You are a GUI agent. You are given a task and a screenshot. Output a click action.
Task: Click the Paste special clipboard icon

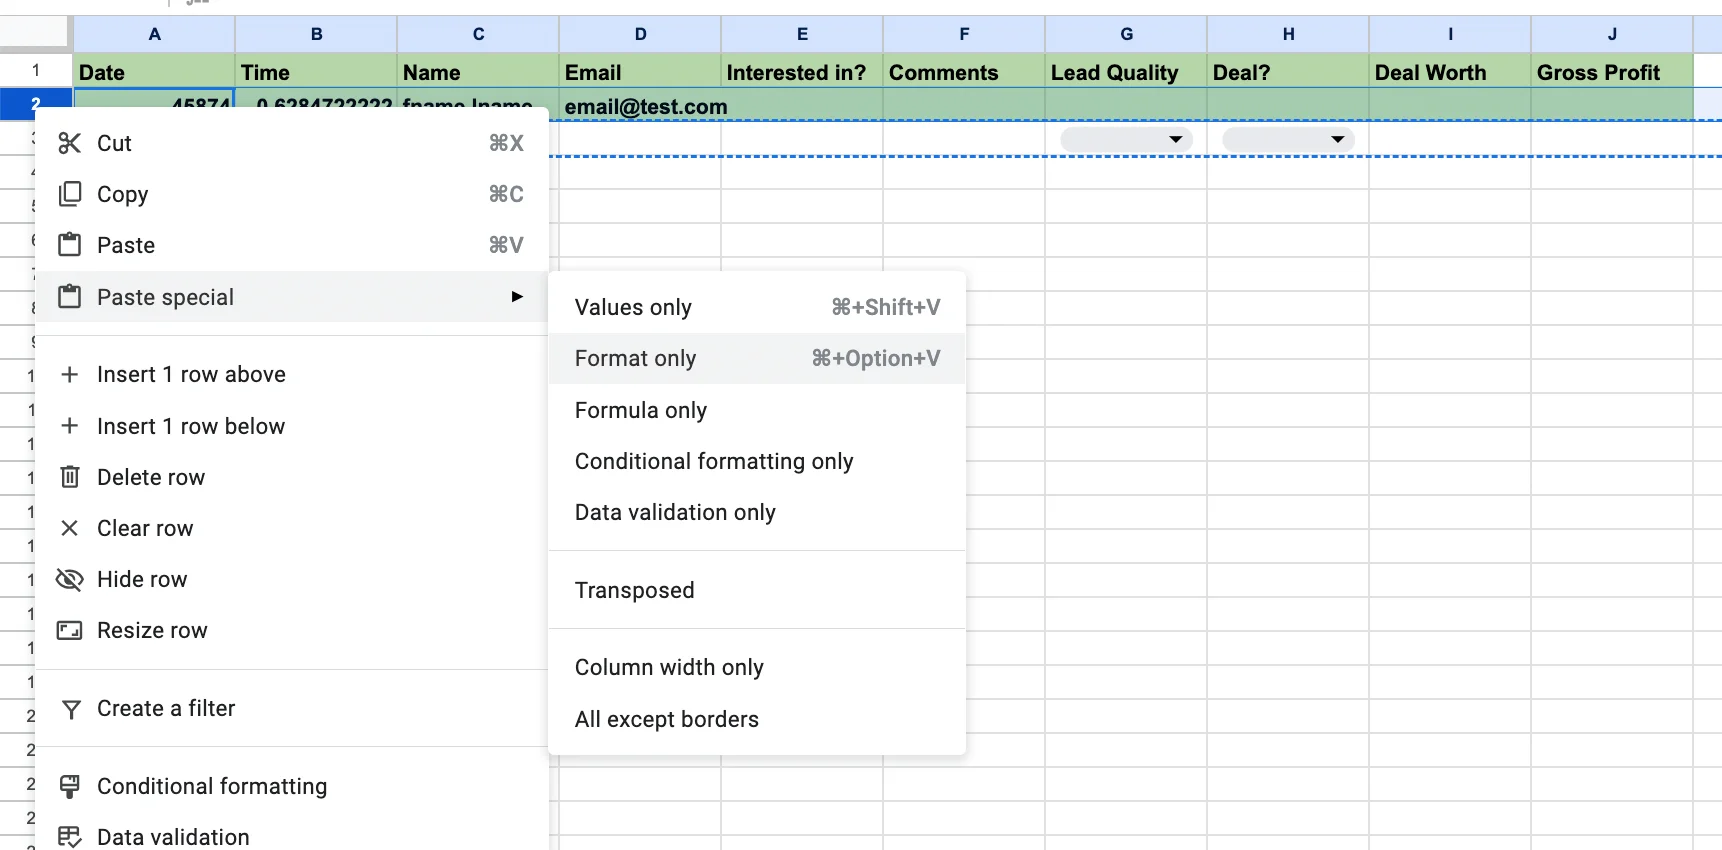click(x=69, y=297)
